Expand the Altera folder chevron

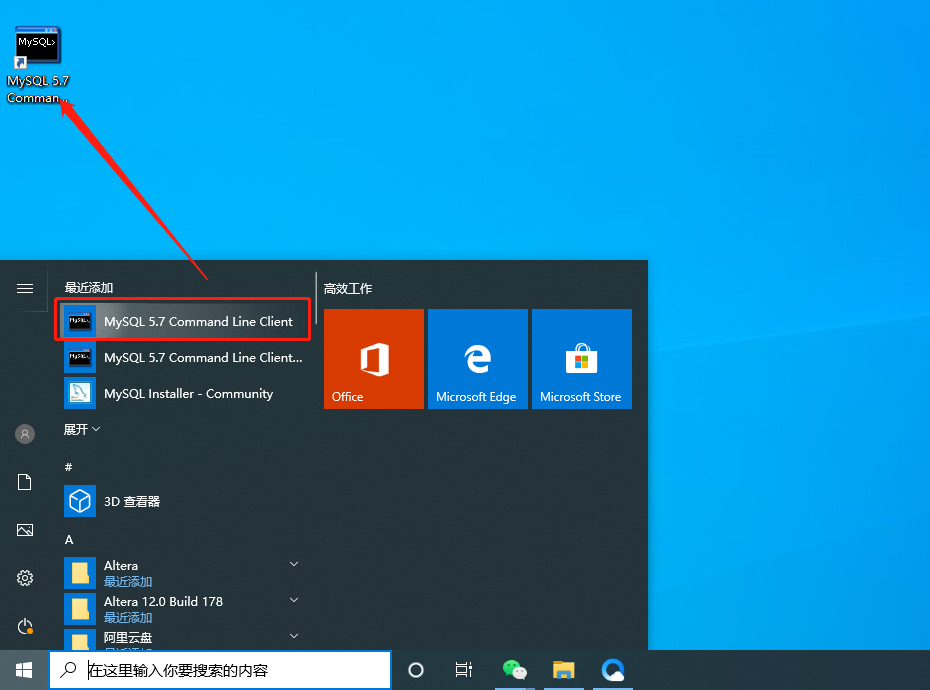pyautogui.click(x=294, y=564)
